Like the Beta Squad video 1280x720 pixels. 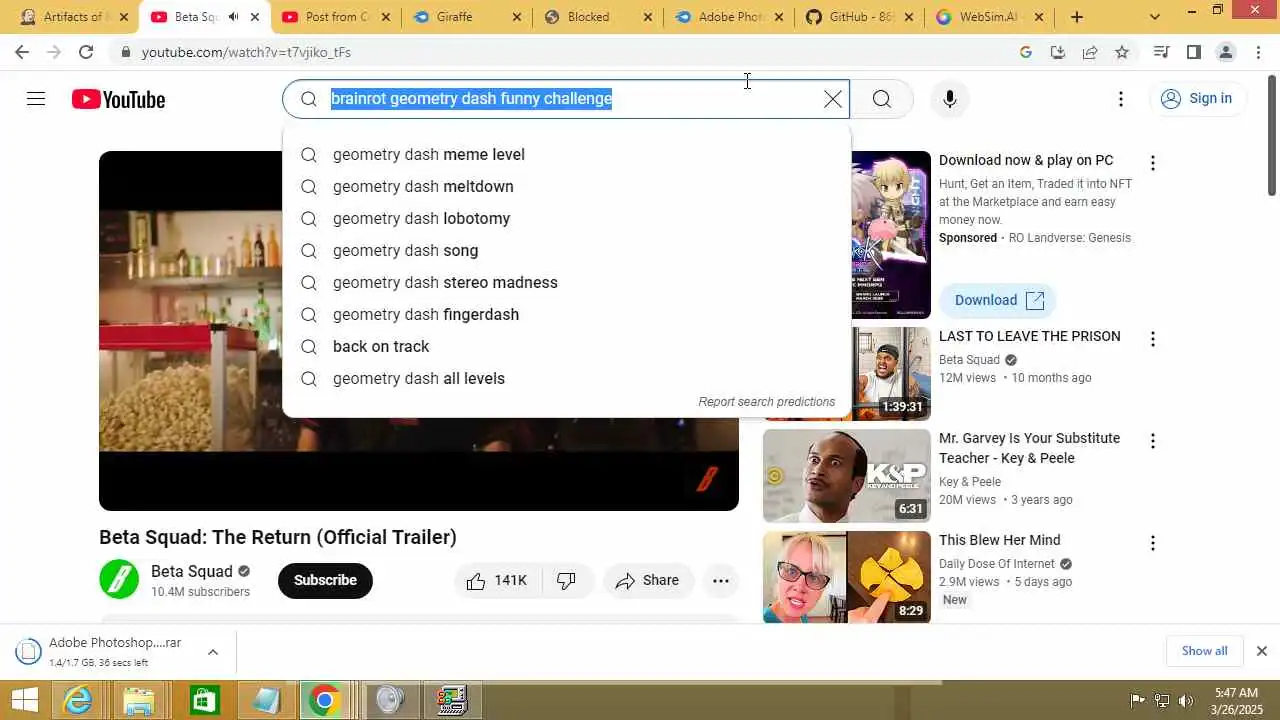pos(497,580)
